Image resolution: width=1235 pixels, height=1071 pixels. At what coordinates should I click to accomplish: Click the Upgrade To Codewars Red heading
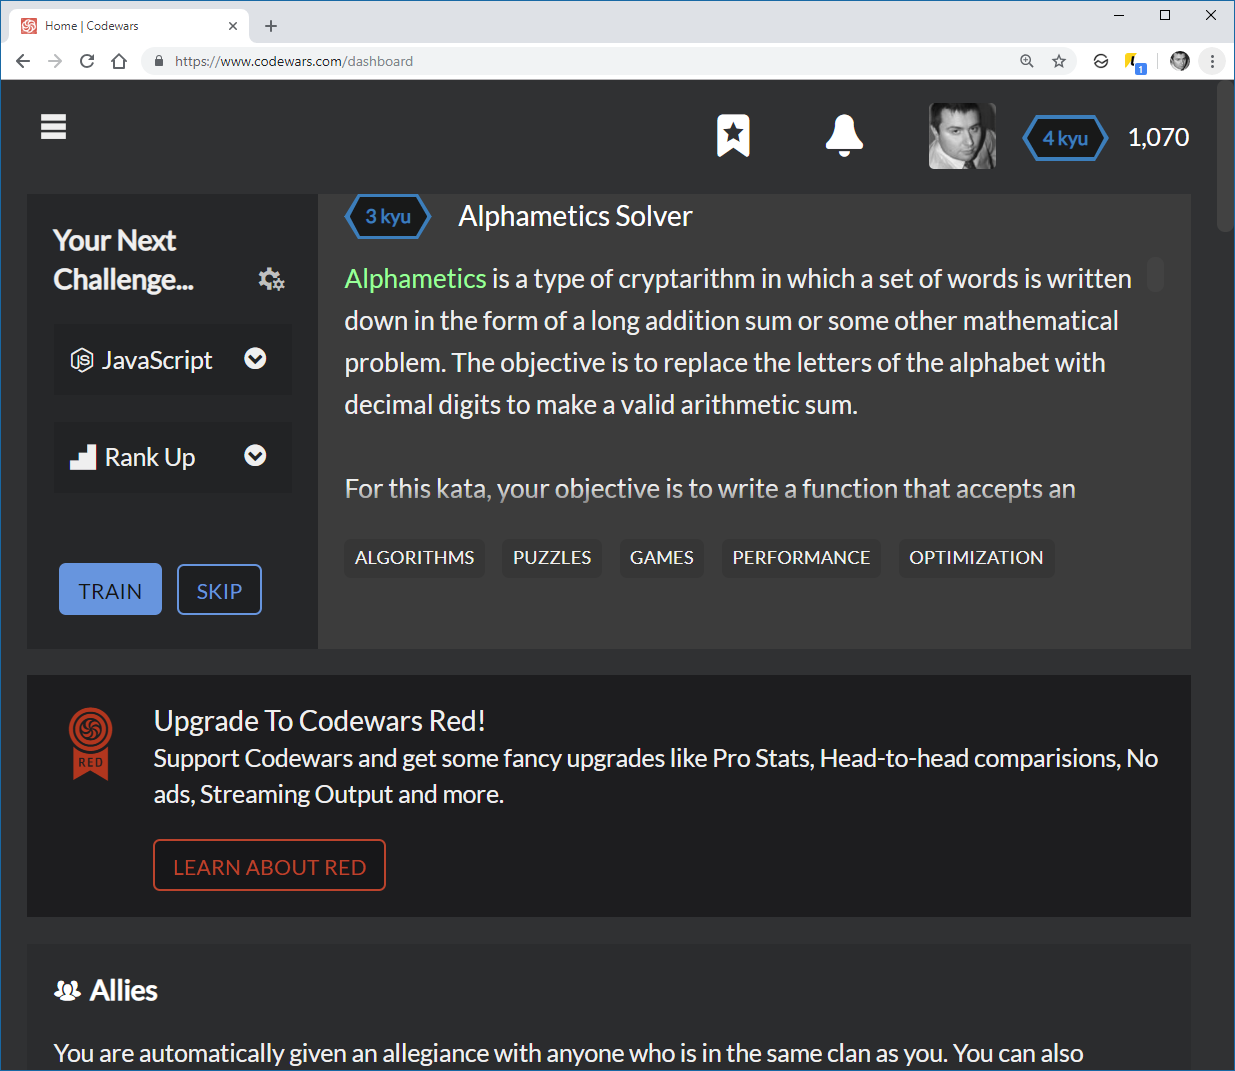coord(320,721)
